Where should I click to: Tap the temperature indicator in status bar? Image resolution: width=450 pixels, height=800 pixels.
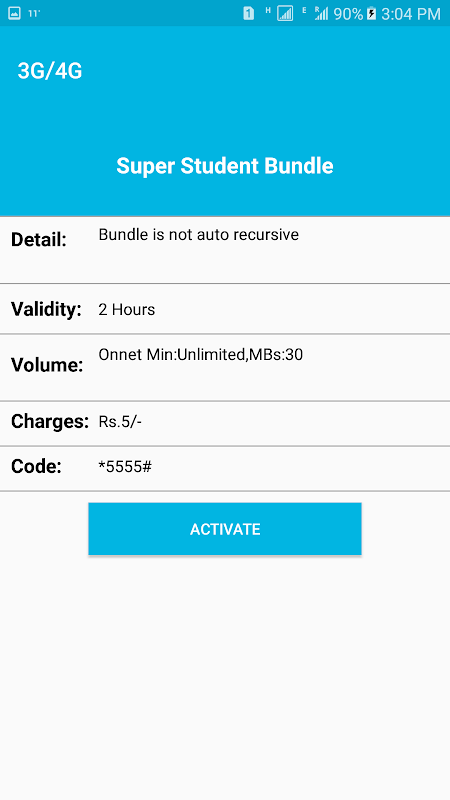point(34,14)
